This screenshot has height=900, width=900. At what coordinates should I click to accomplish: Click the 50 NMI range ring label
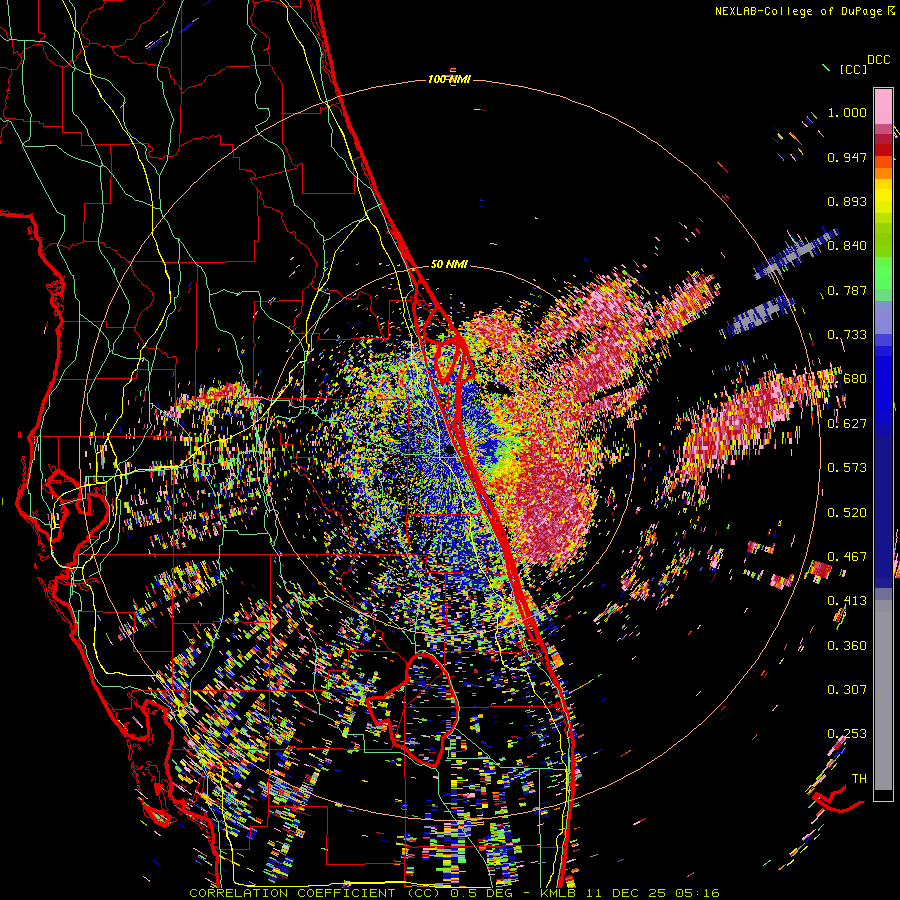click(449, 265)
